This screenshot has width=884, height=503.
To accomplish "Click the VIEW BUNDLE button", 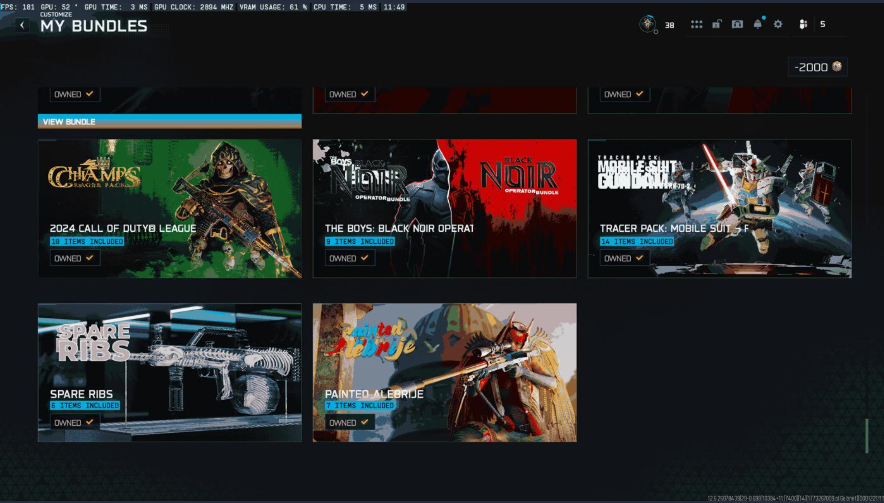I will point(170,121).
